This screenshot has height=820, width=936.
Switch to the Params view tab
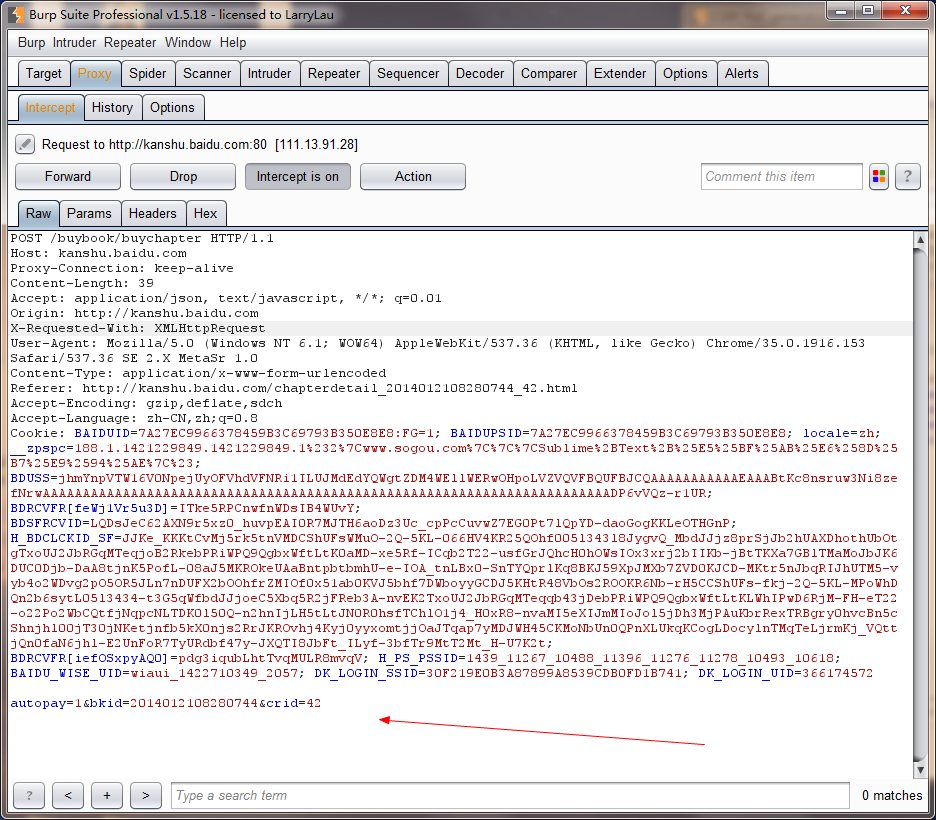tap(89, 214)
